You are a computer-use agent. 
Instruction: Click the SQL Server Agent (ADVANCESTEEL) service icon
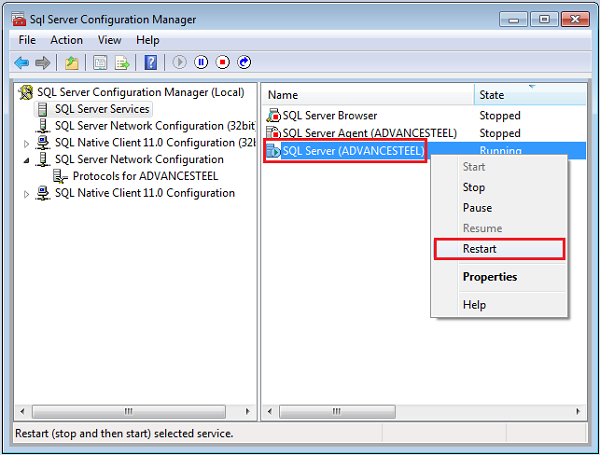[274, 133]
